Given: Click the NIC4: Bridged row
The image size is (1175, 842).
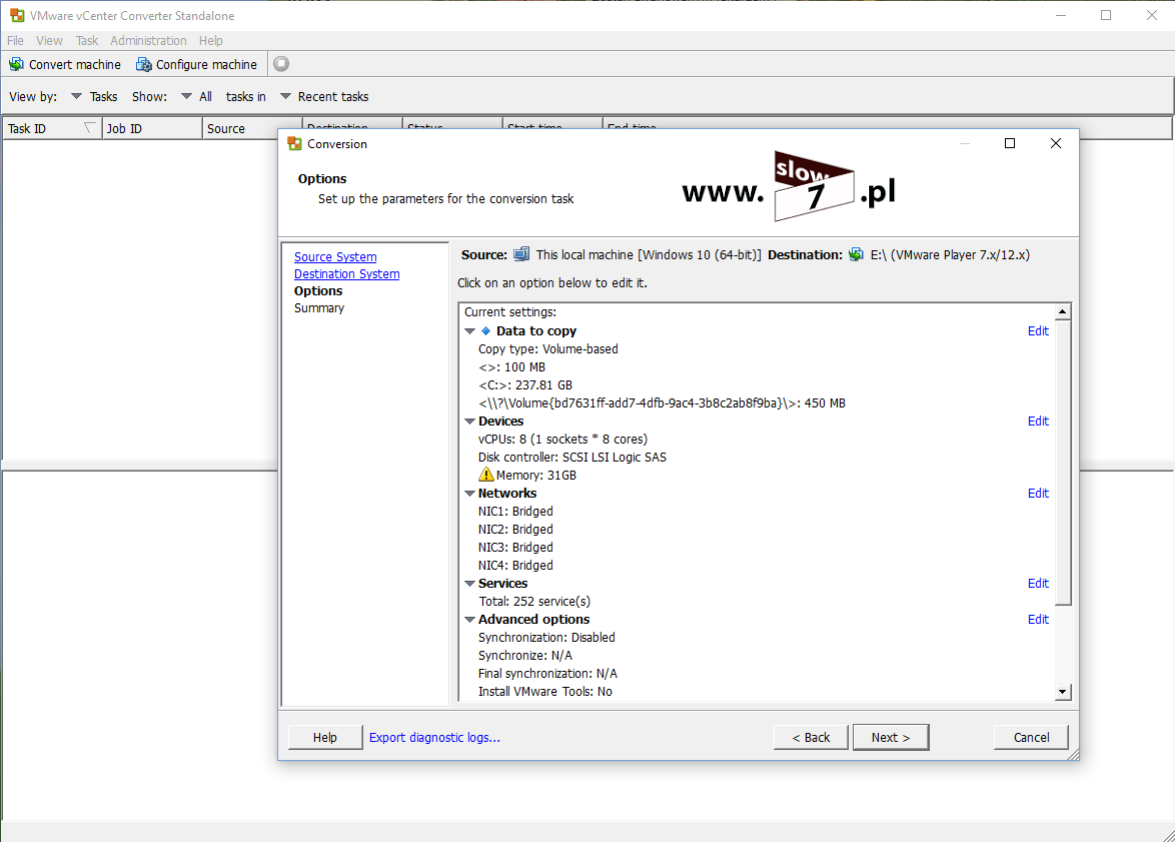Looking at the screenshot, I should point(516,566).
